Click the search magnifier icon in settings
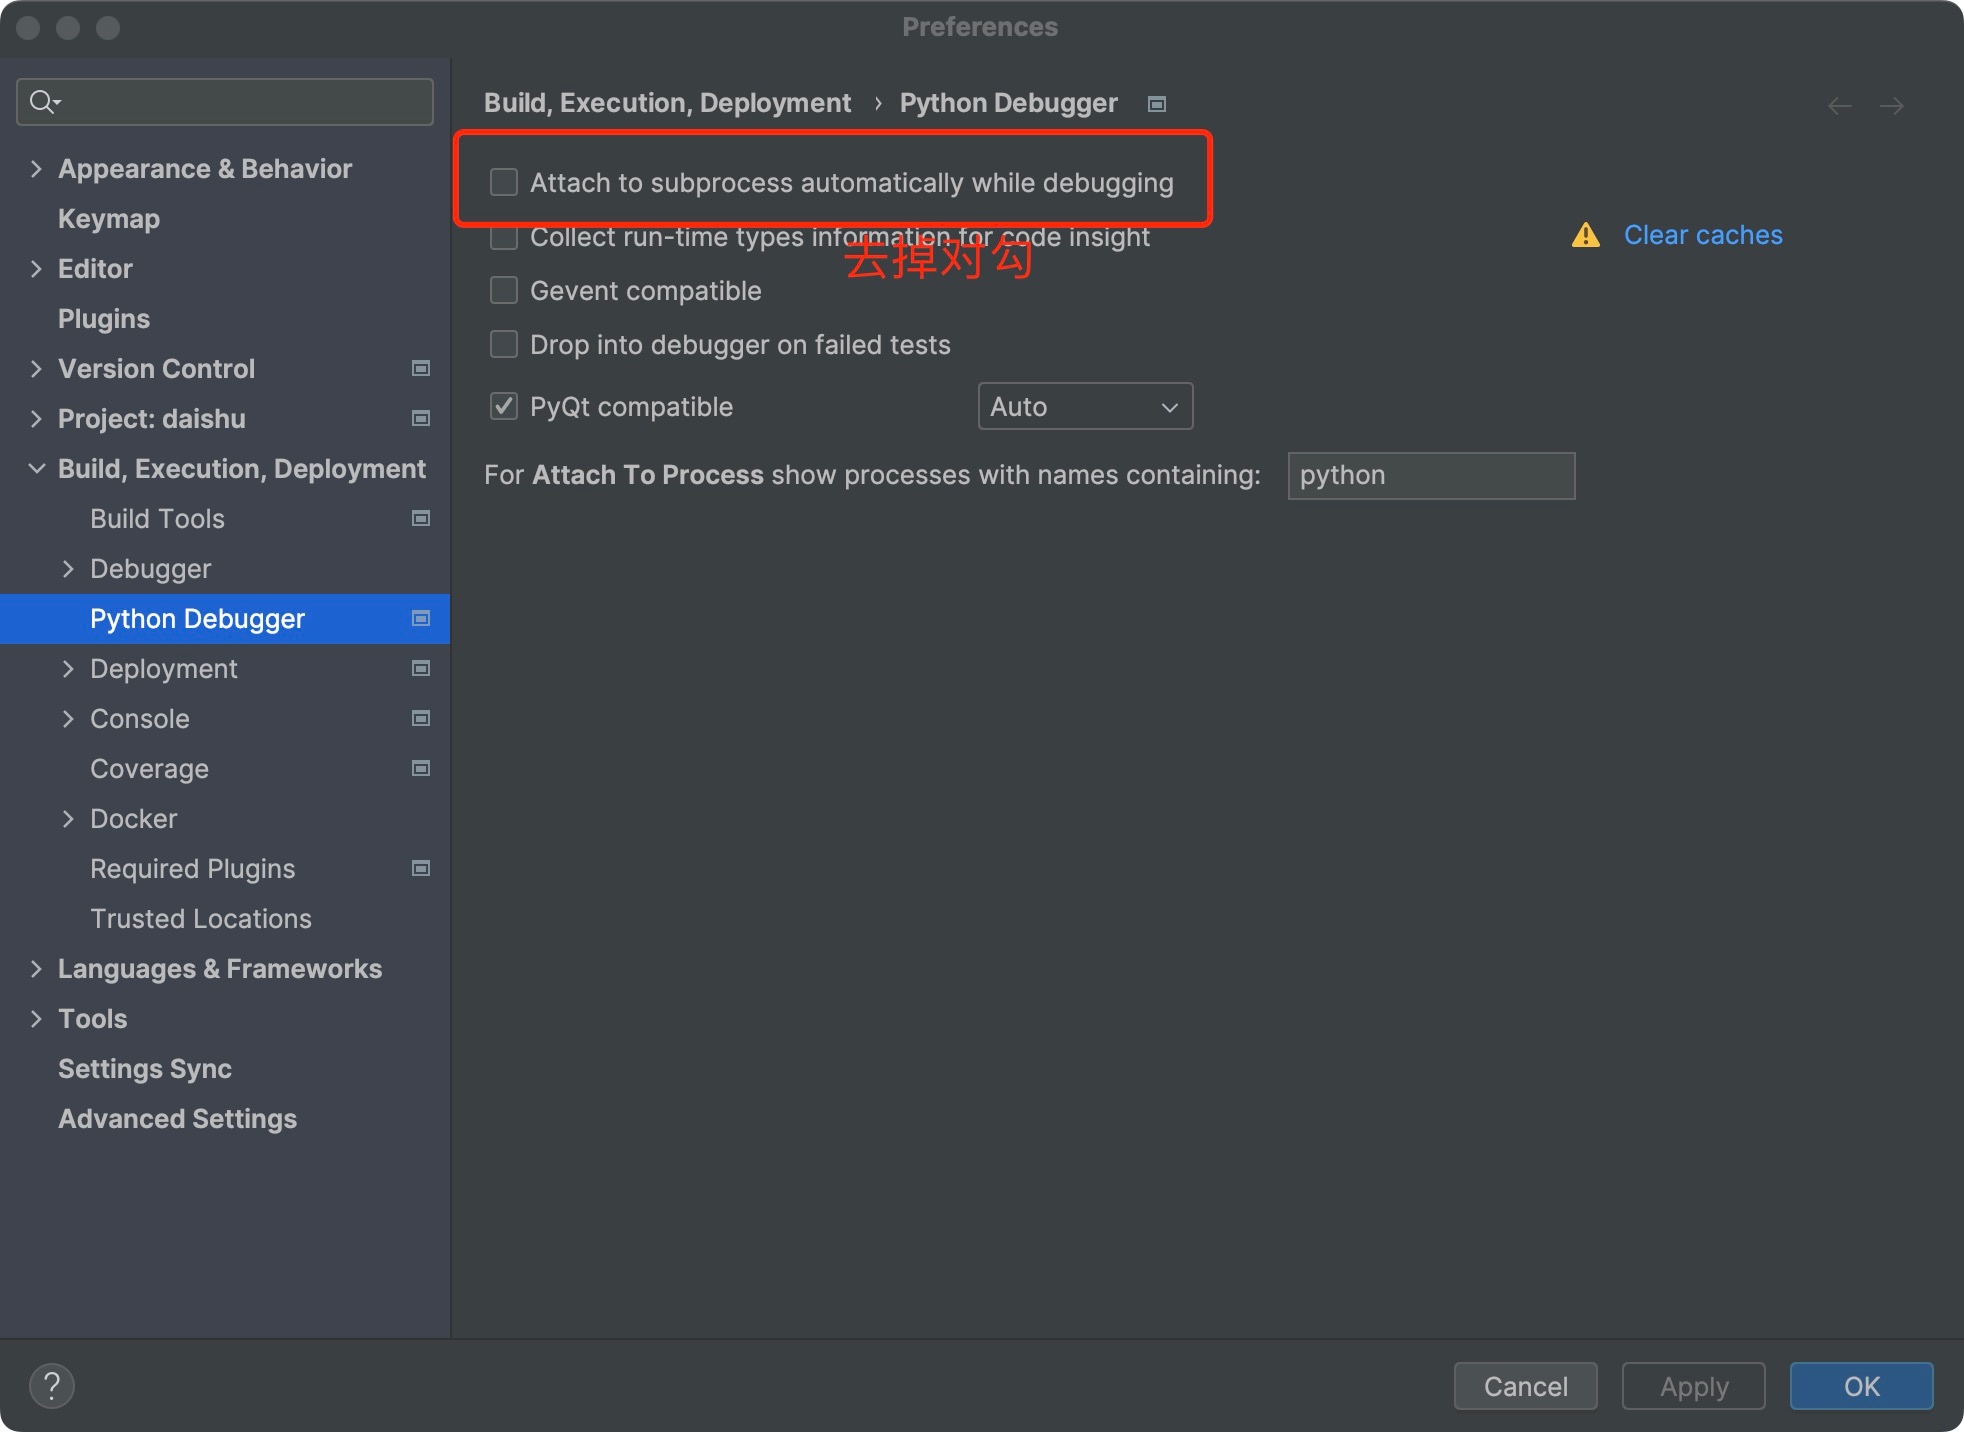Image resolution: width=1964 pixels, height=1432 pixels. tap(44, 102)
